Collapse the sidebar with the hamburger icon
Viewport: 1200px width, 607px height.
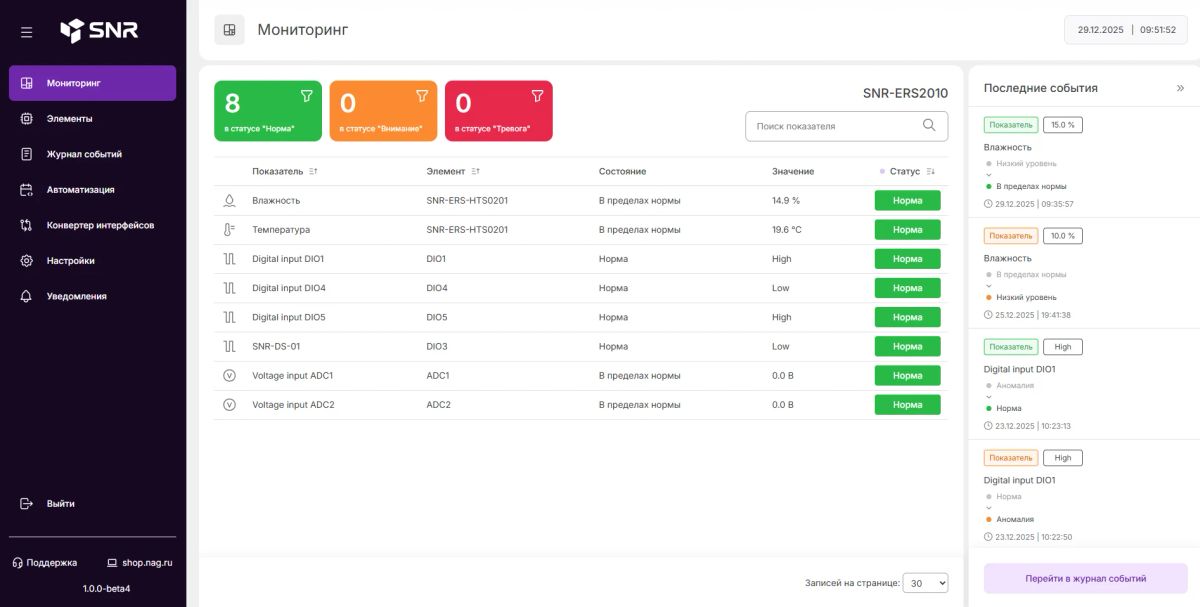26,32
